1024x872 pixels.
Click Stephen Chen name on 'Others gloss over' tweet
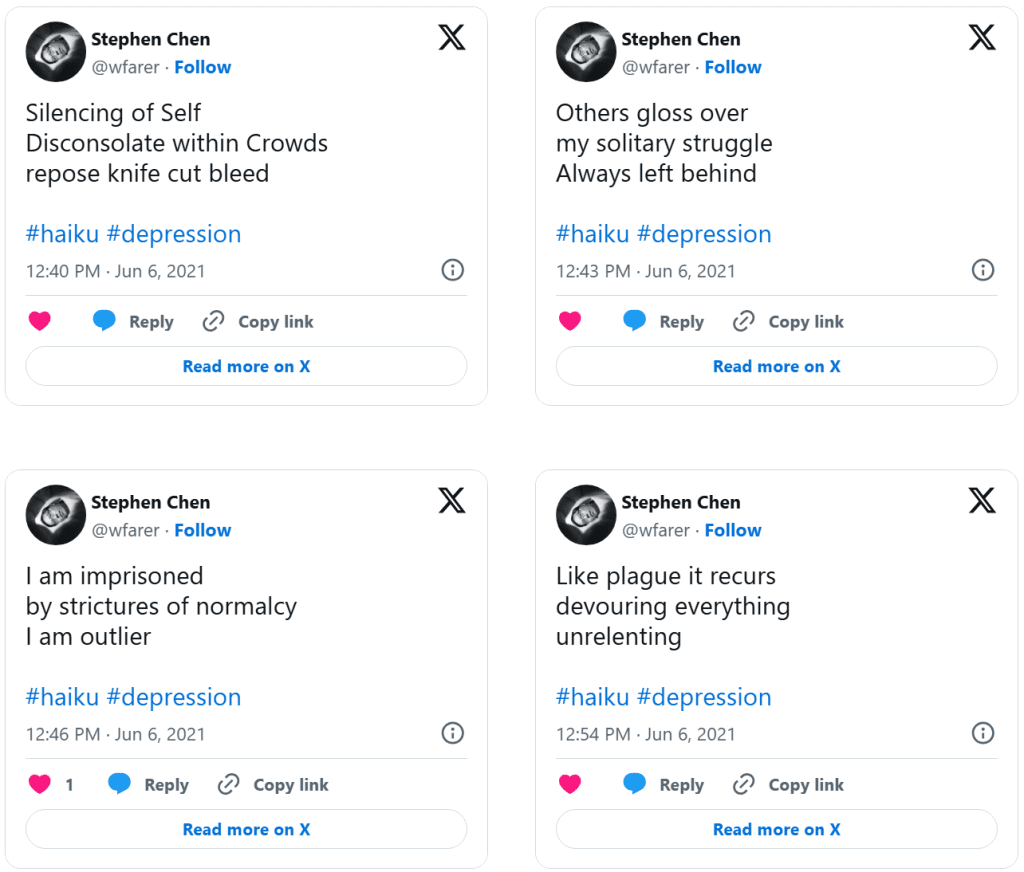pos(680,39)
